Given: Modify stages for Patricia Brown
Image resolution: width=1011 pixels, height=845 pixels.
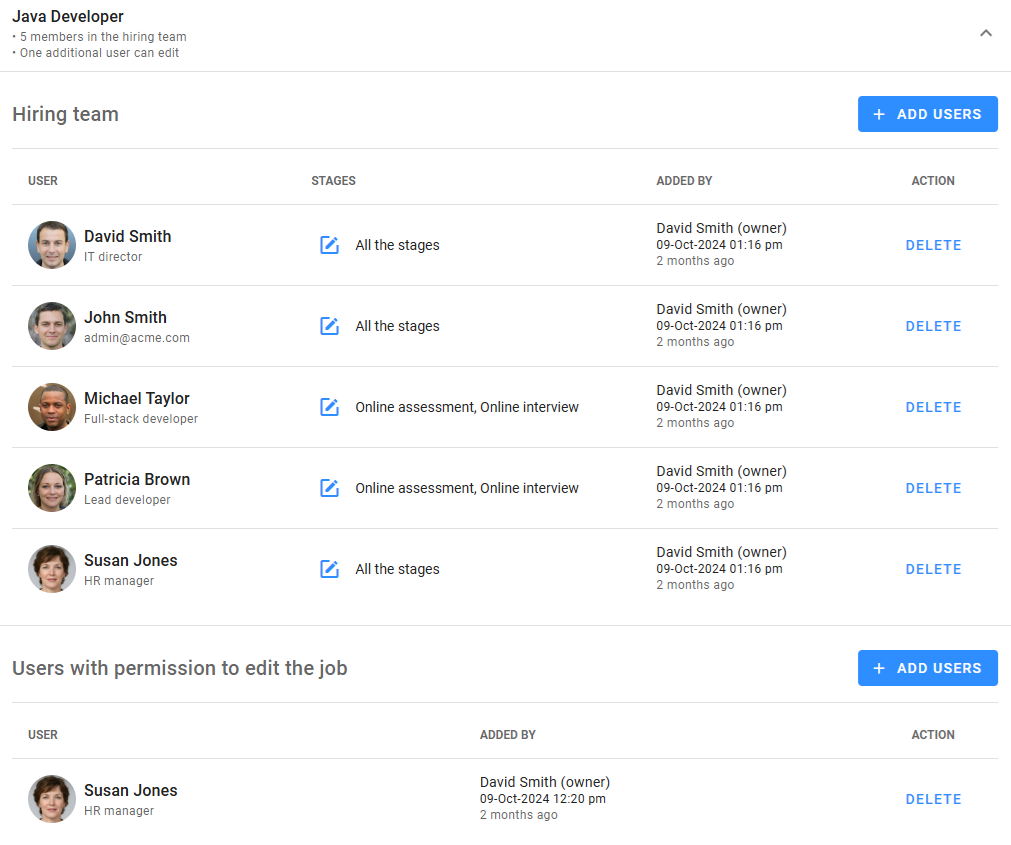Looking at the screenshot, I should [x=330, y=488].
